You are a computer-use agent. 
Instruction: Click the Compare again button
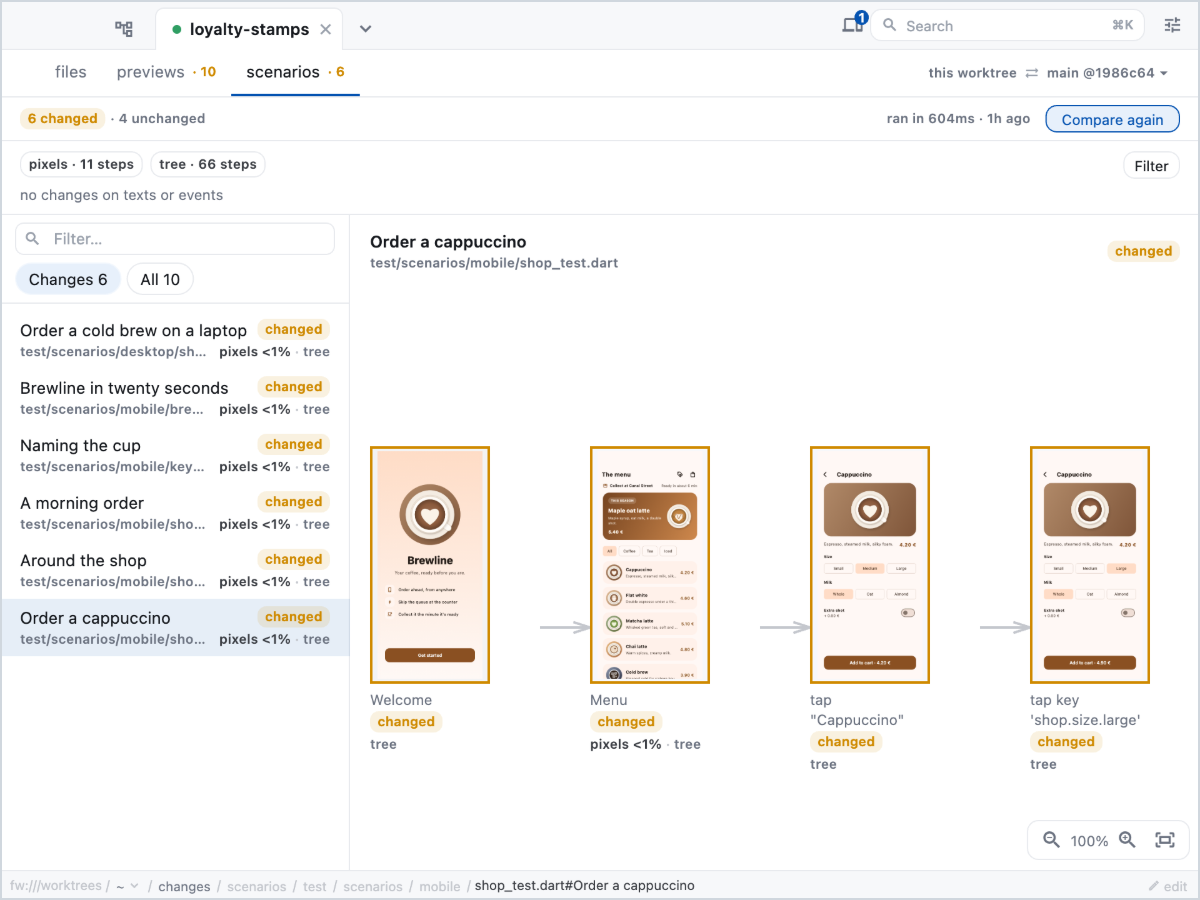pyautogui.click(x=1112, y=119)
